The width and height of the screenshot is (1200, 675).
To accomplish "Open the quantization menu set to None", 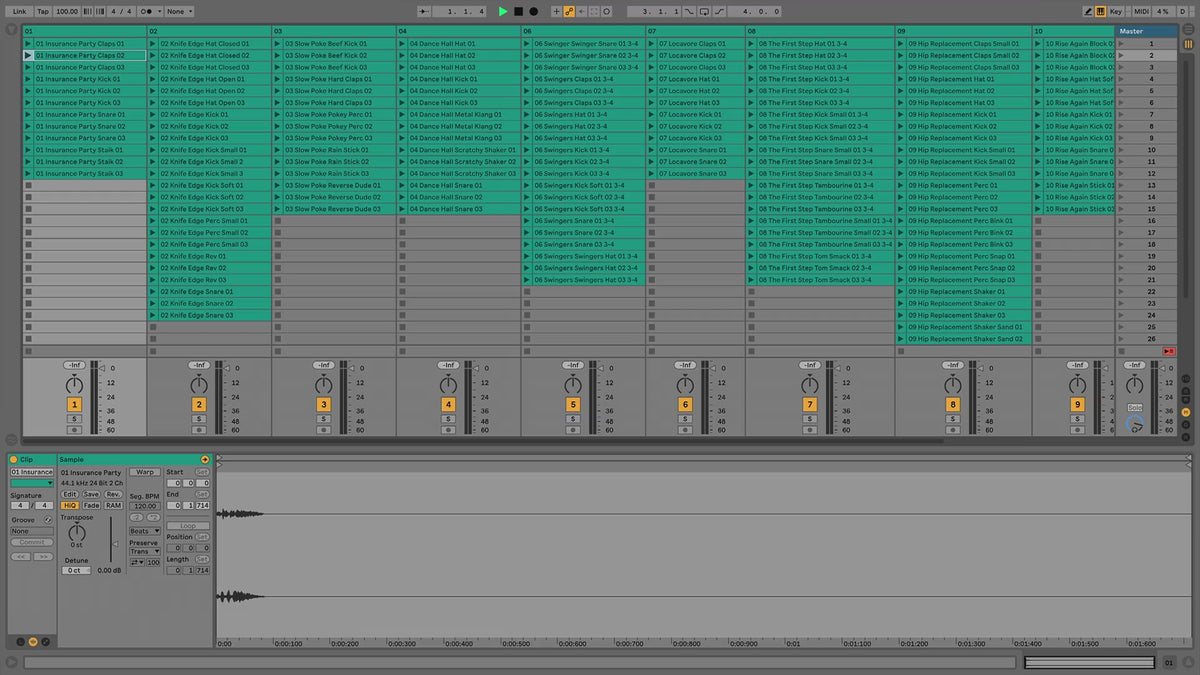I will (180, 11).
